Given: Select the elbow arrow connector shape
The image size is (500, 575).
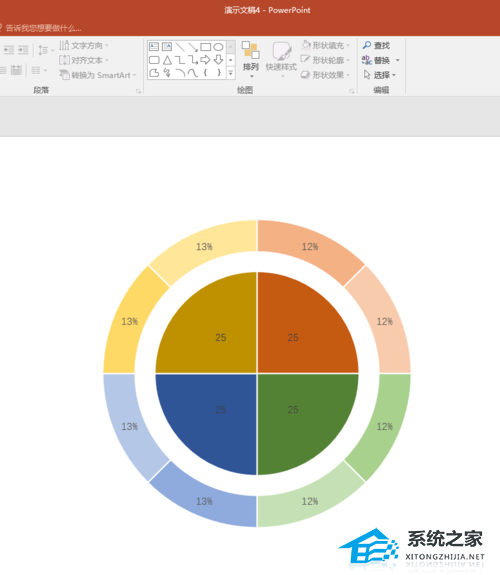Looking at the screenshot, I should pyautogui.click(x=193, y=60).
